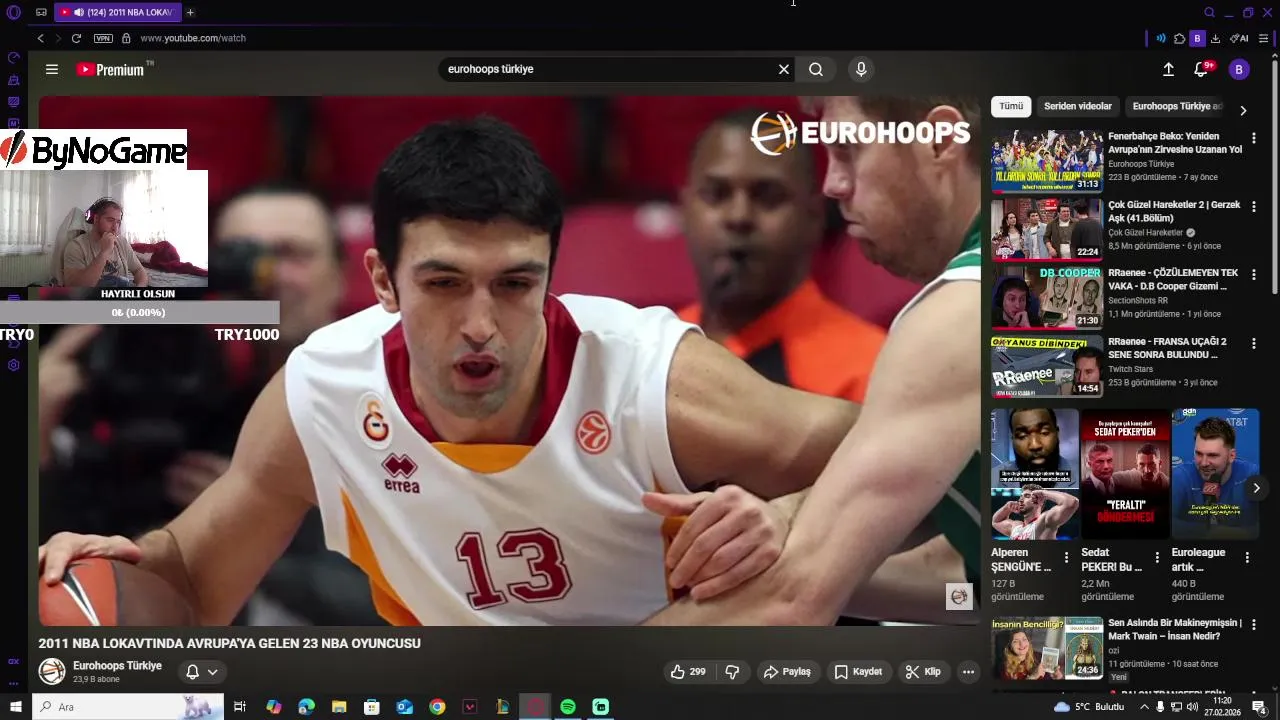Open Opera browser main menu logo
The width and height of the screenshot is (1280, 720).
tap(14, 12)
